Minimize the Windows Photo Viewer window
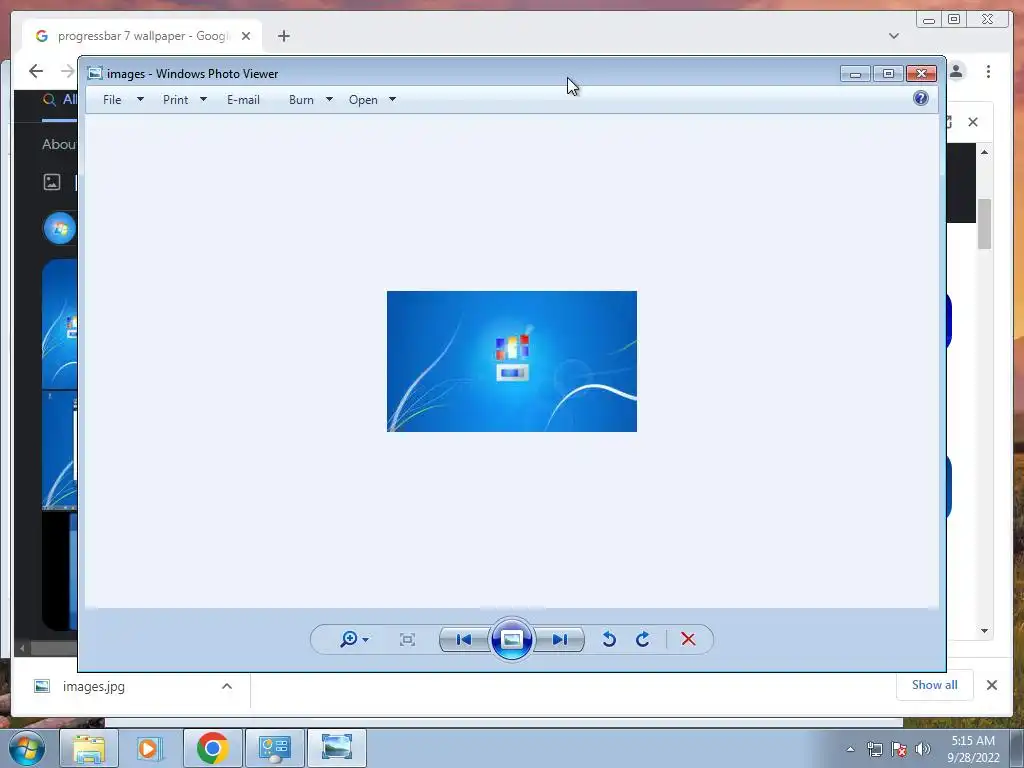 click(856, 74)
